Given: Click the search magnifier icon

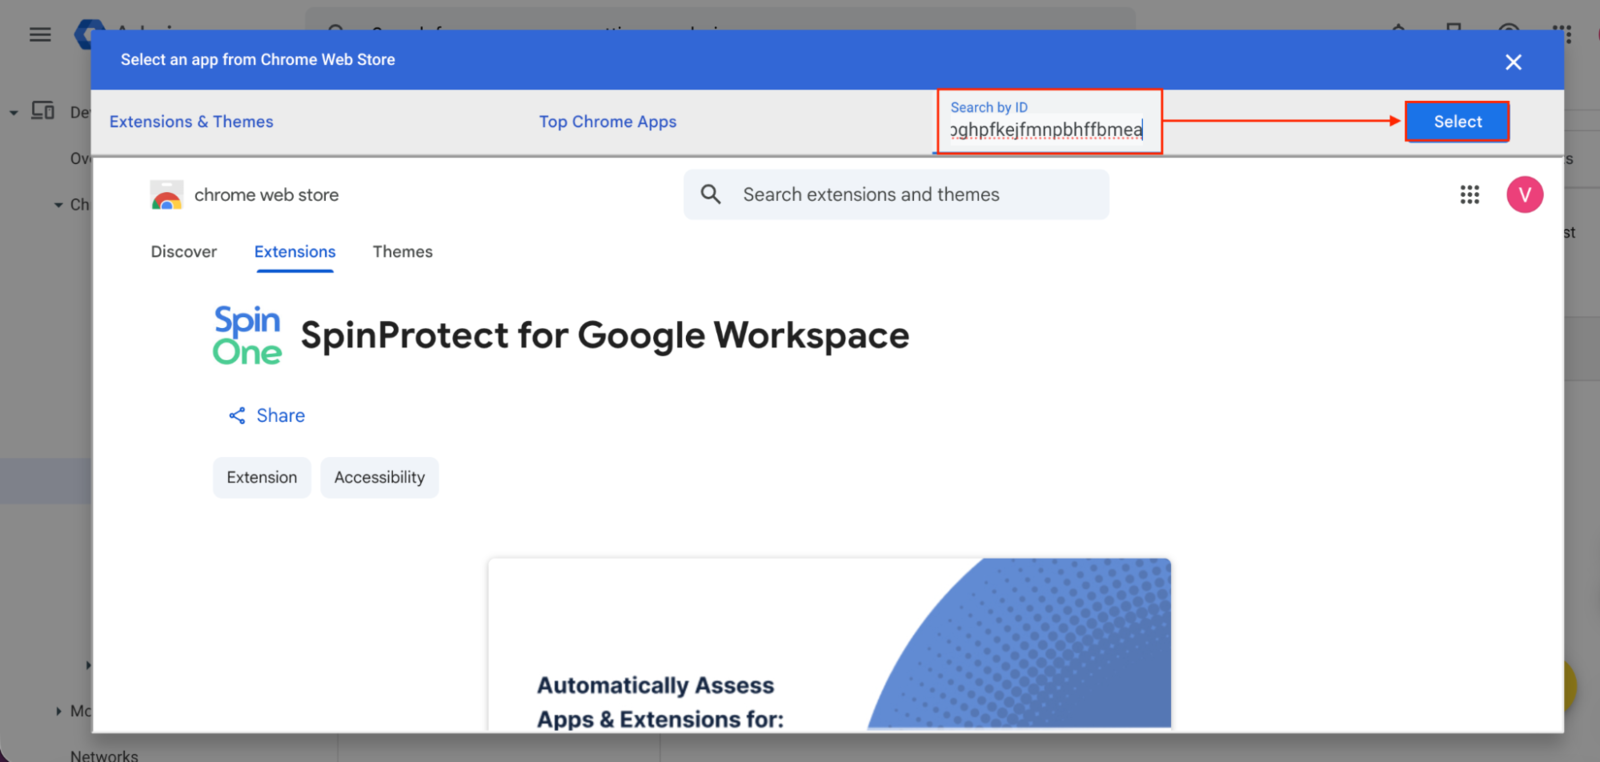Looking at the screenshot, I should (711, 194).
